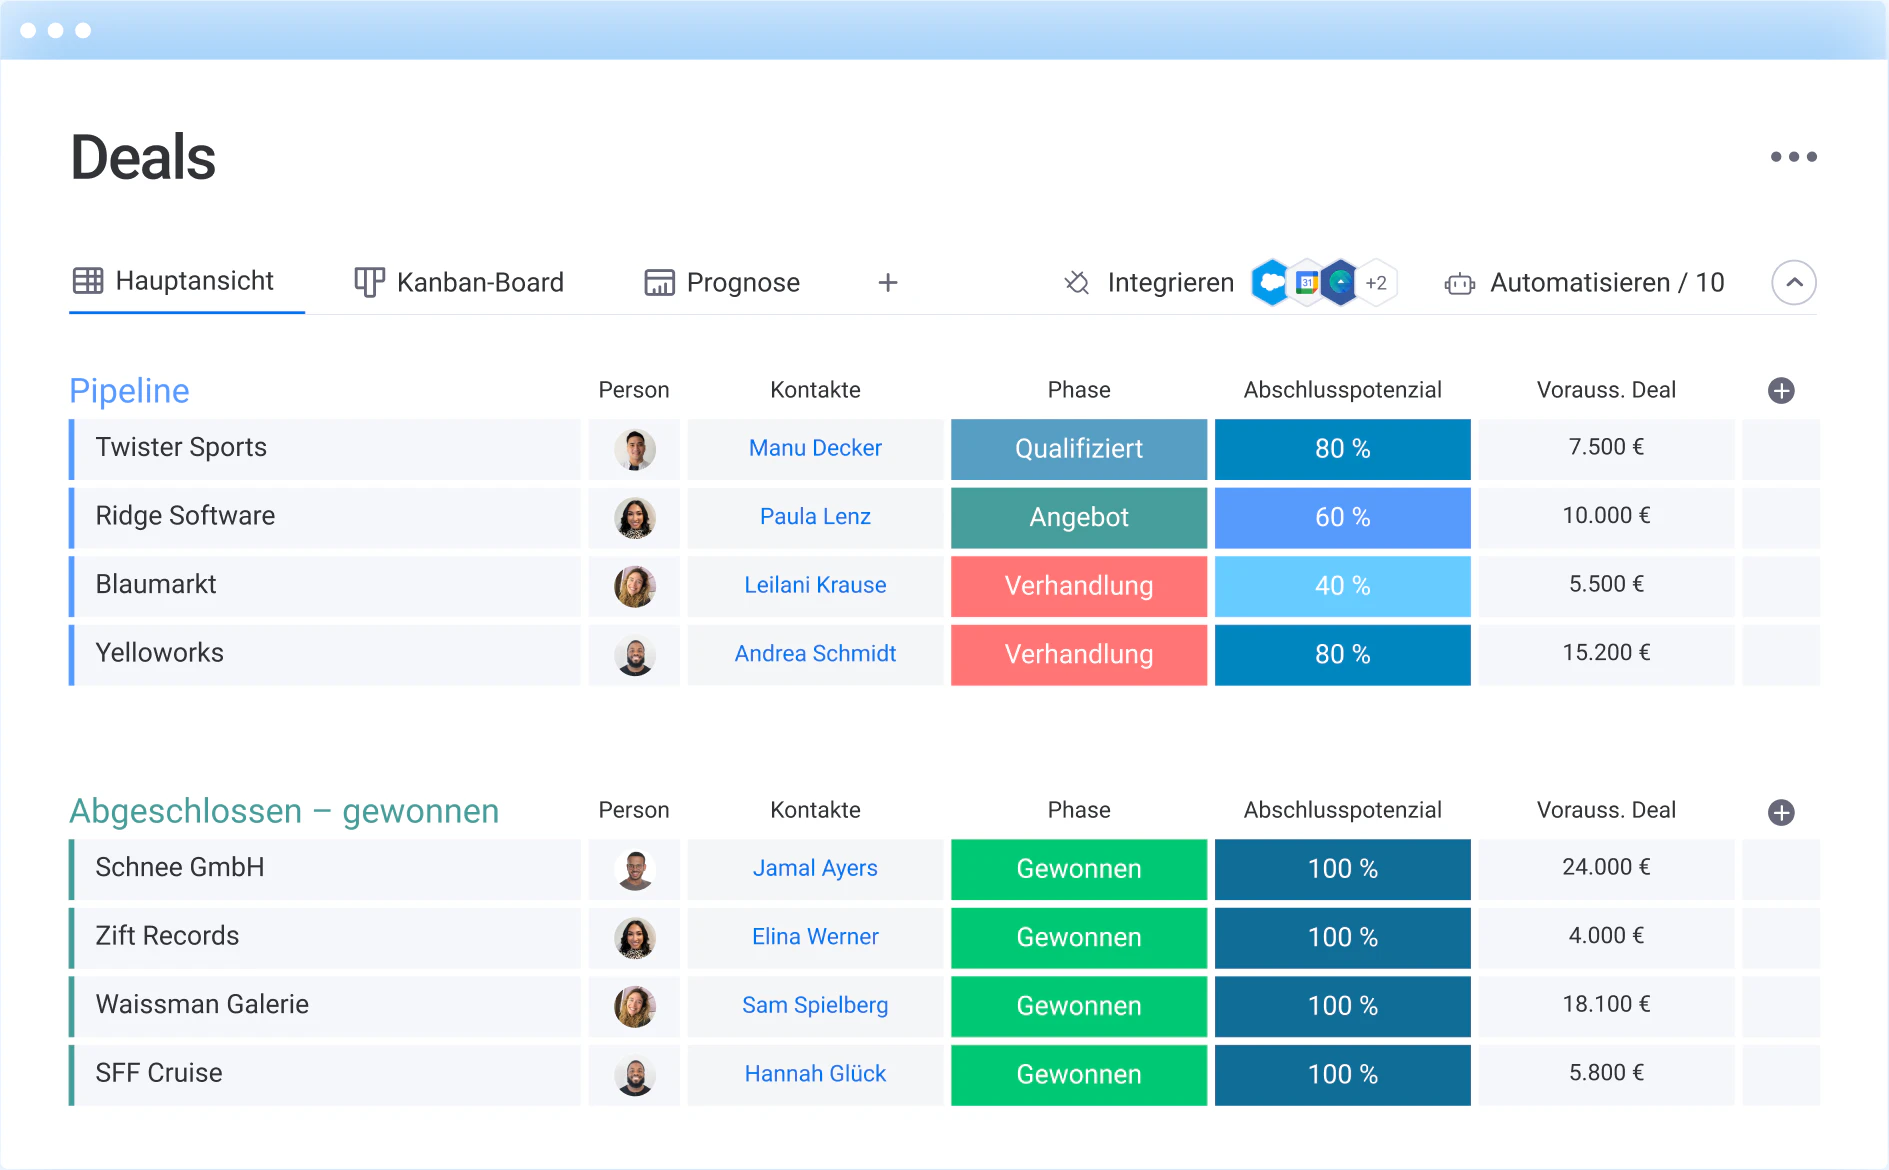
Task: Click the 24.000 € deal value
Action: [1606, 867]
